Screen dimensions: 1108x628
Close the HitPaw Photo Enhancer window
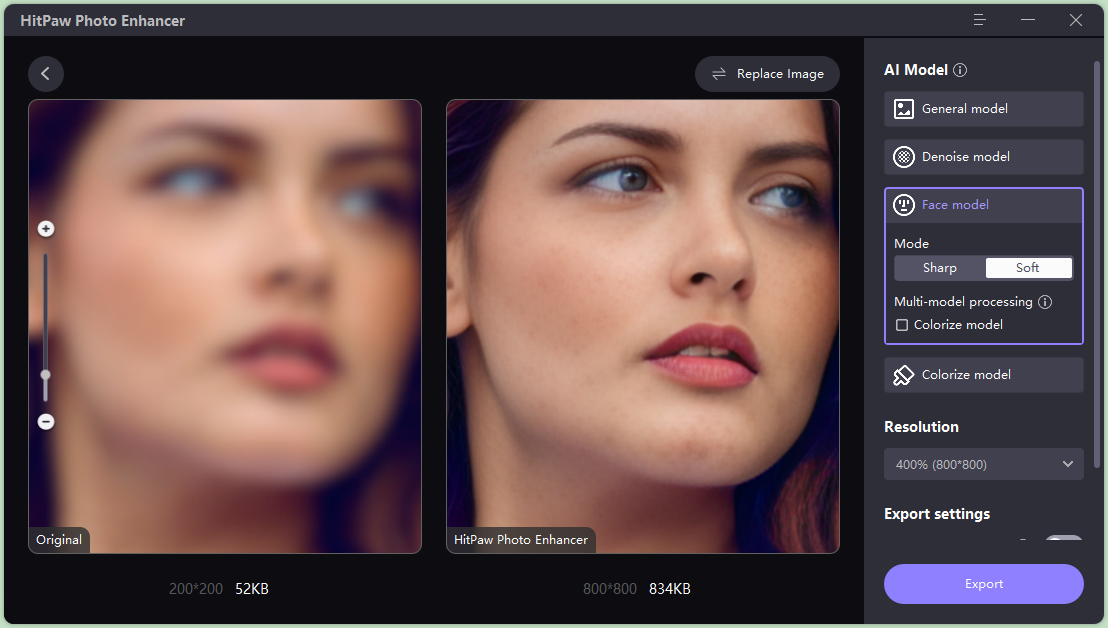coord(1075,20)
